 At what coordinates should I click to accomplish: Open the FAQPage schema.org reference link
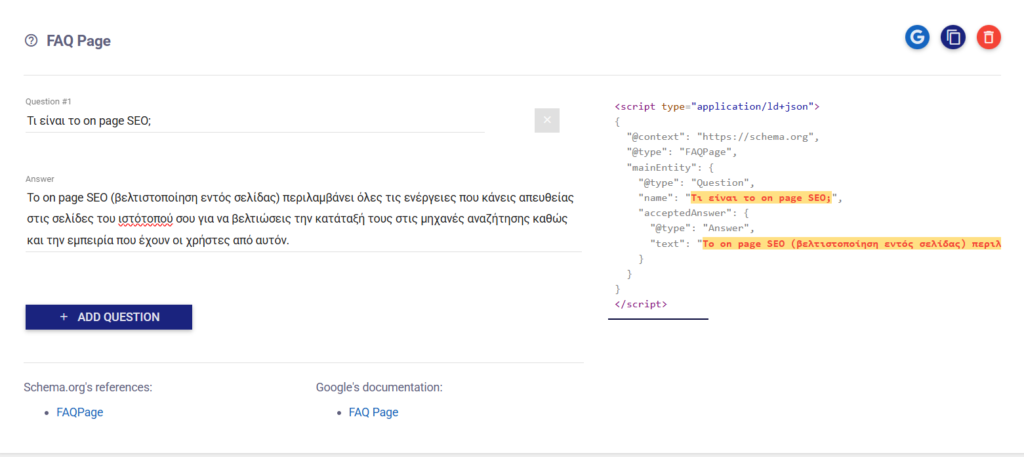(x=80, y=412)
